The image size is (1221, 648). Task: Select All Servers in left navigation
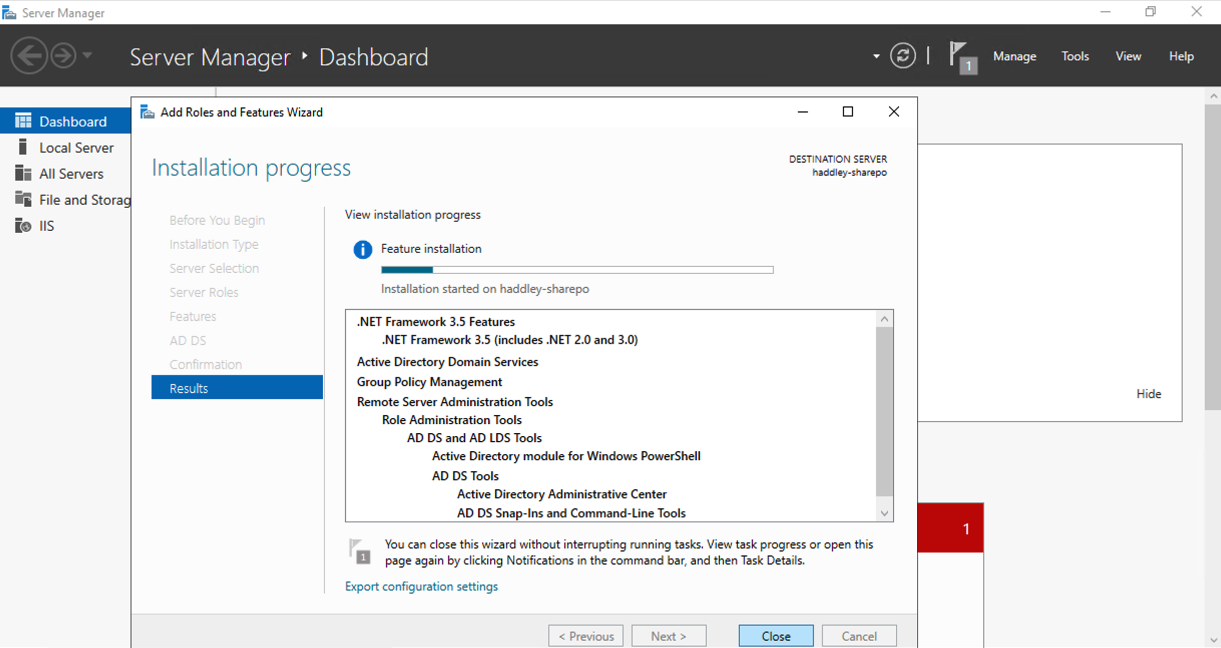pos(66,173)
